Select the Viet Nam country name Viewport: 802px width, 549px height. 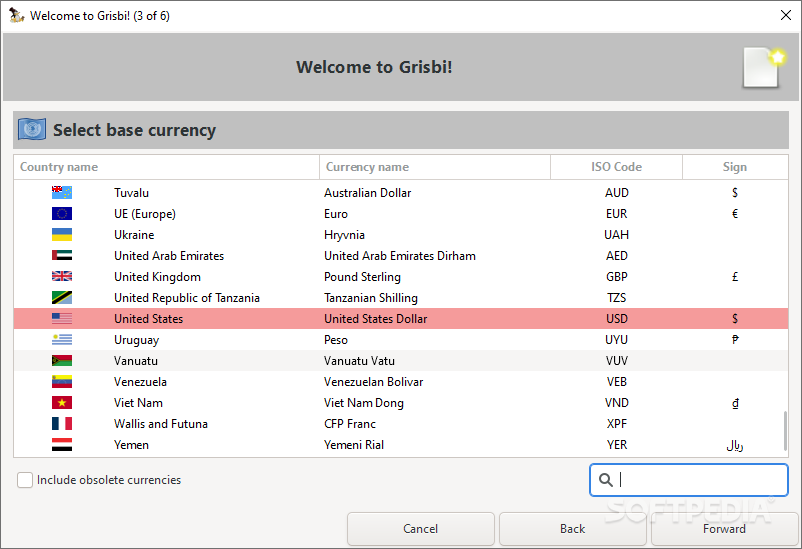point(138,403)
